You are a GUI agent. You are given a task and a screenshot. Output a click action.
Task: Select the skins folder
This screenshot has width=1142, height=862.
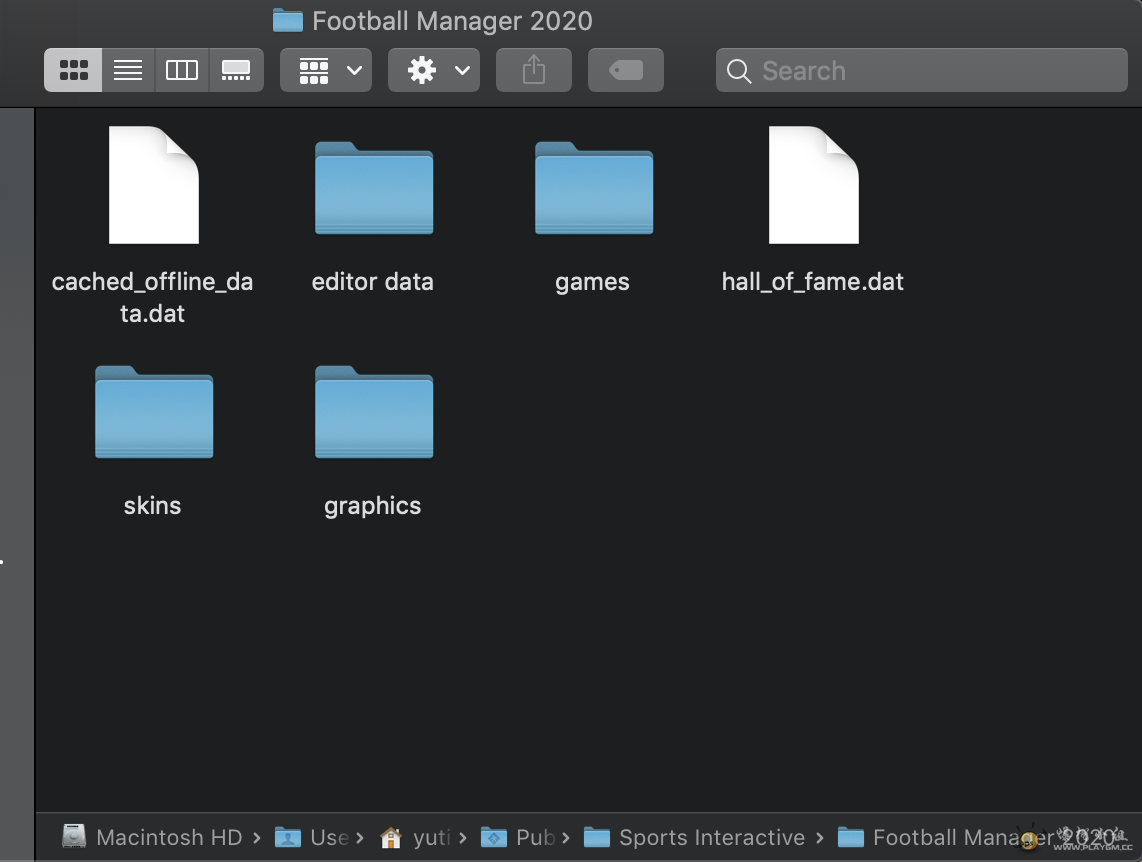coord(153,412)
